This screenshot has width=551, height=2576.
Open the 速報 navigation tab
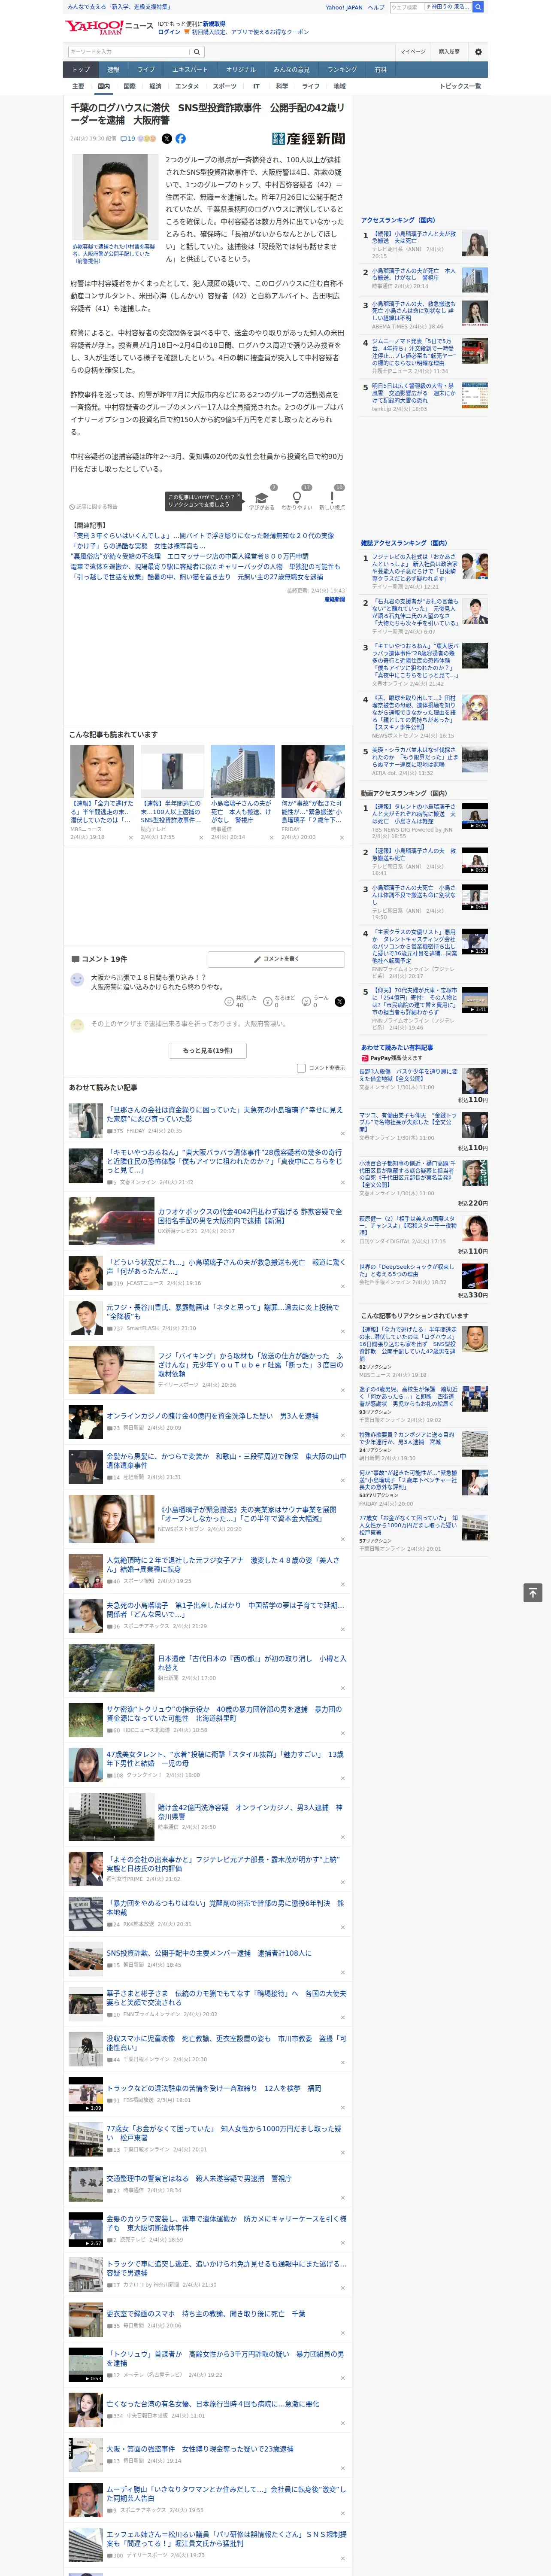113,70
